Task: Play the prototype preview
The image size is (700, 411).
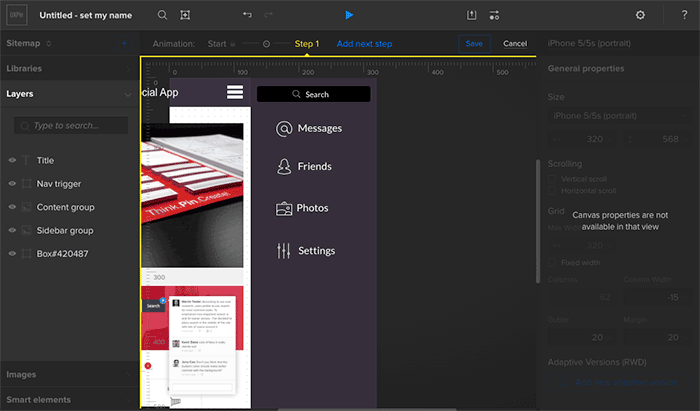Action: pyautogui.click(x=349, y=15)
